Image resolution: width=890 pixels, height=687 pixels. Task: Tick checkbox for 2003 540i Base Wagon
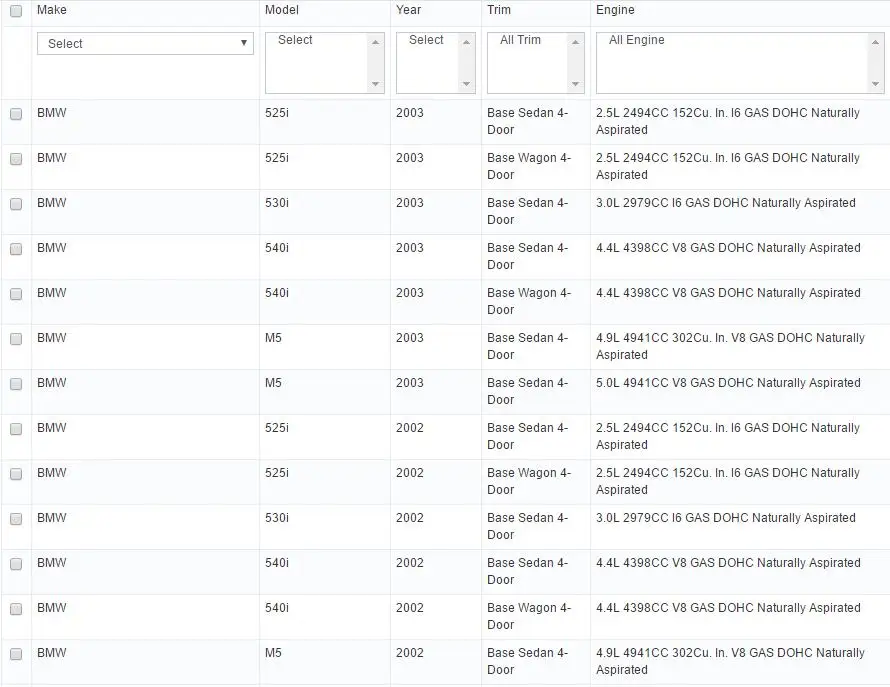click(x=16, y=294)
